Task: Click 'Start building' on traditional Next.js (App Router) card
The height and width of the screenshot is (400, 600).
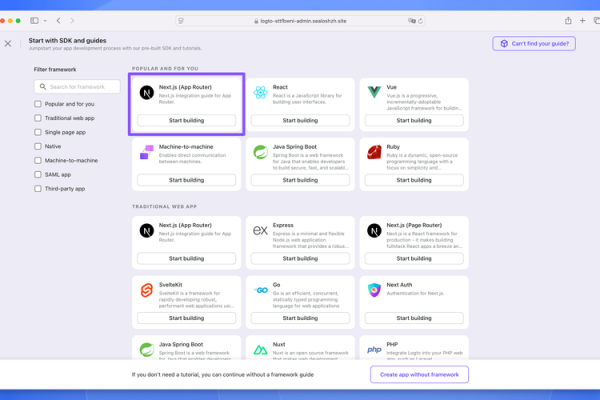Action: click(x=186, y=258)
